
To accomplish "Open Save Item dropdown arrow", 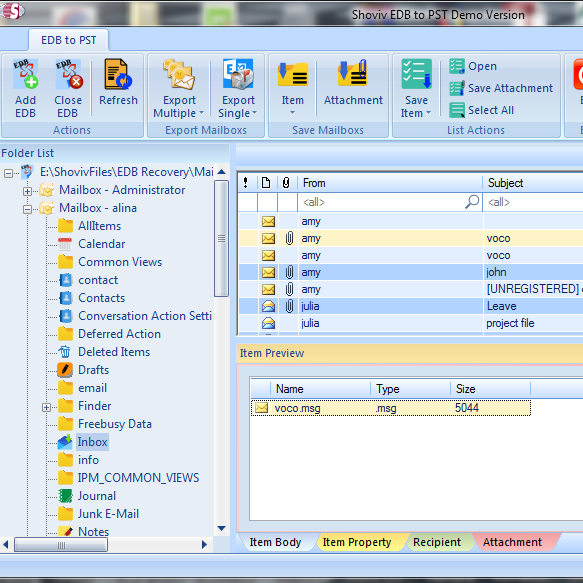I will (428, 113).
